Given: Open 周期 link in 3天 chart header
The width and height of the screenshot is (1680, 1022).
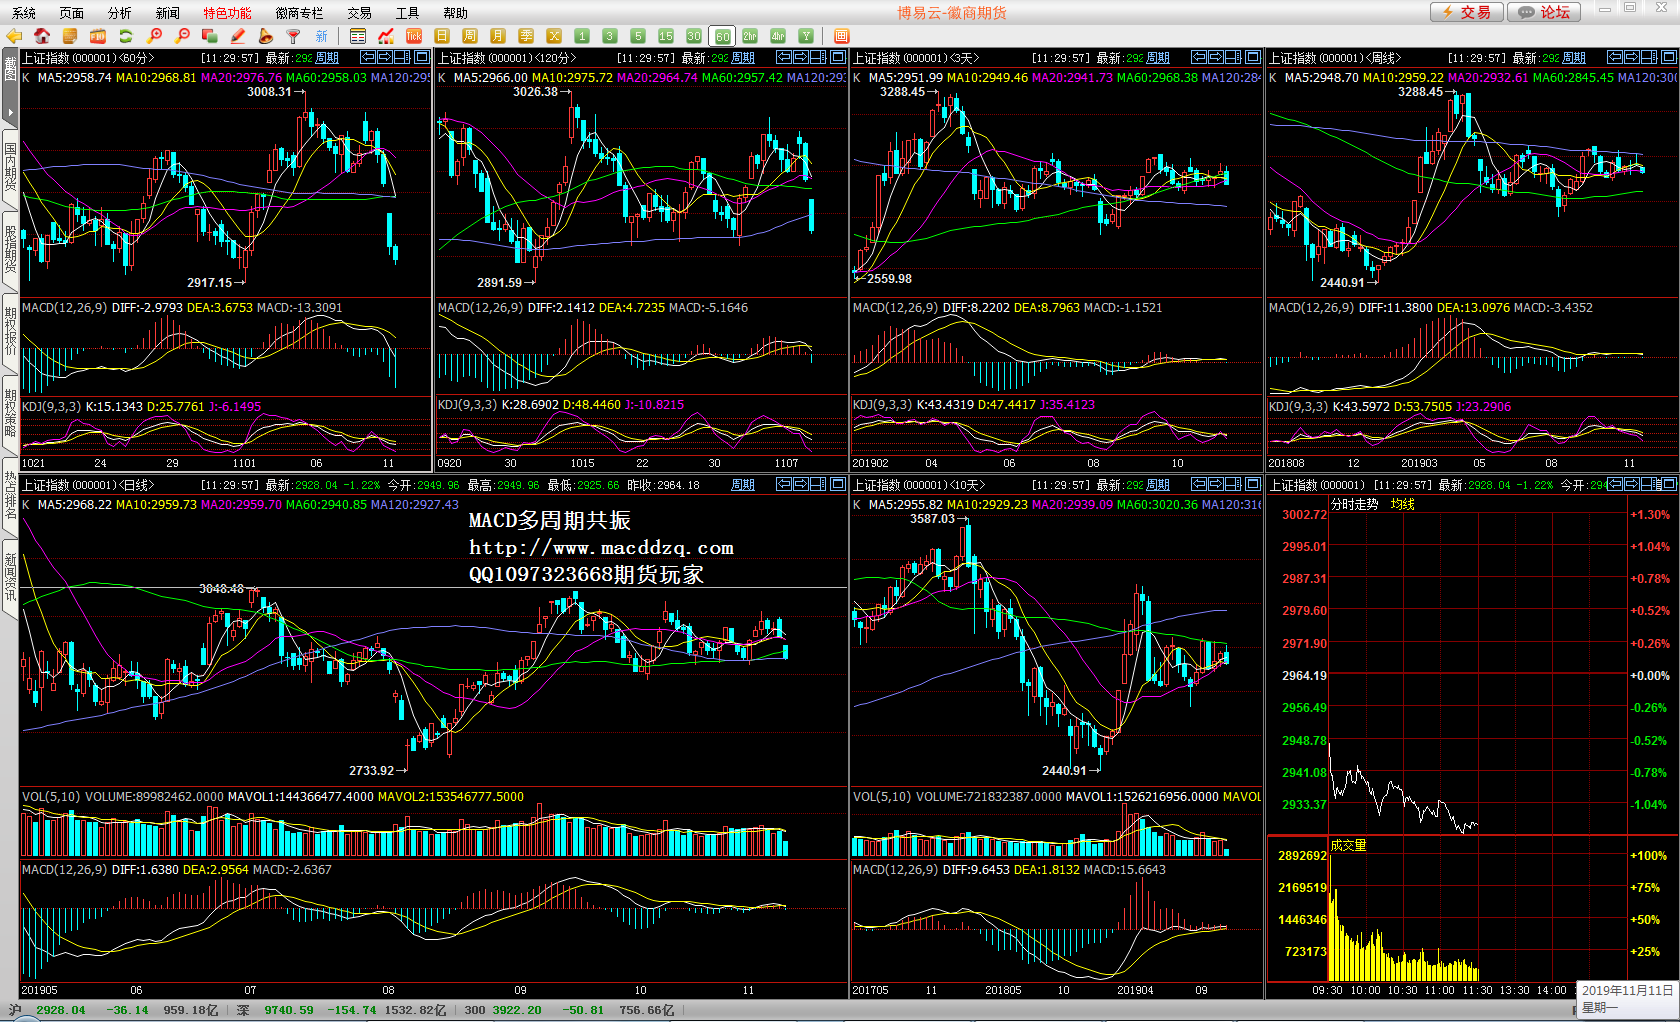Looking at the screenshot, I should click(1159, 58).
